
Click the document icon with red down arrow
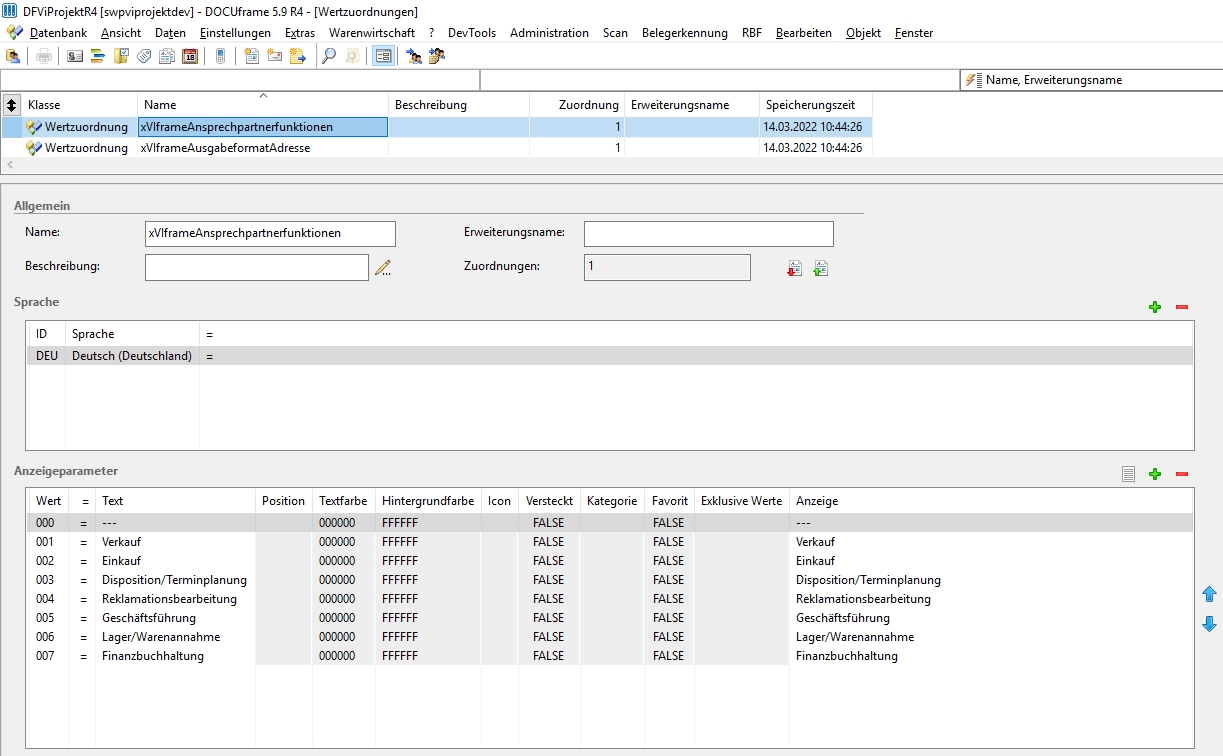795,268
